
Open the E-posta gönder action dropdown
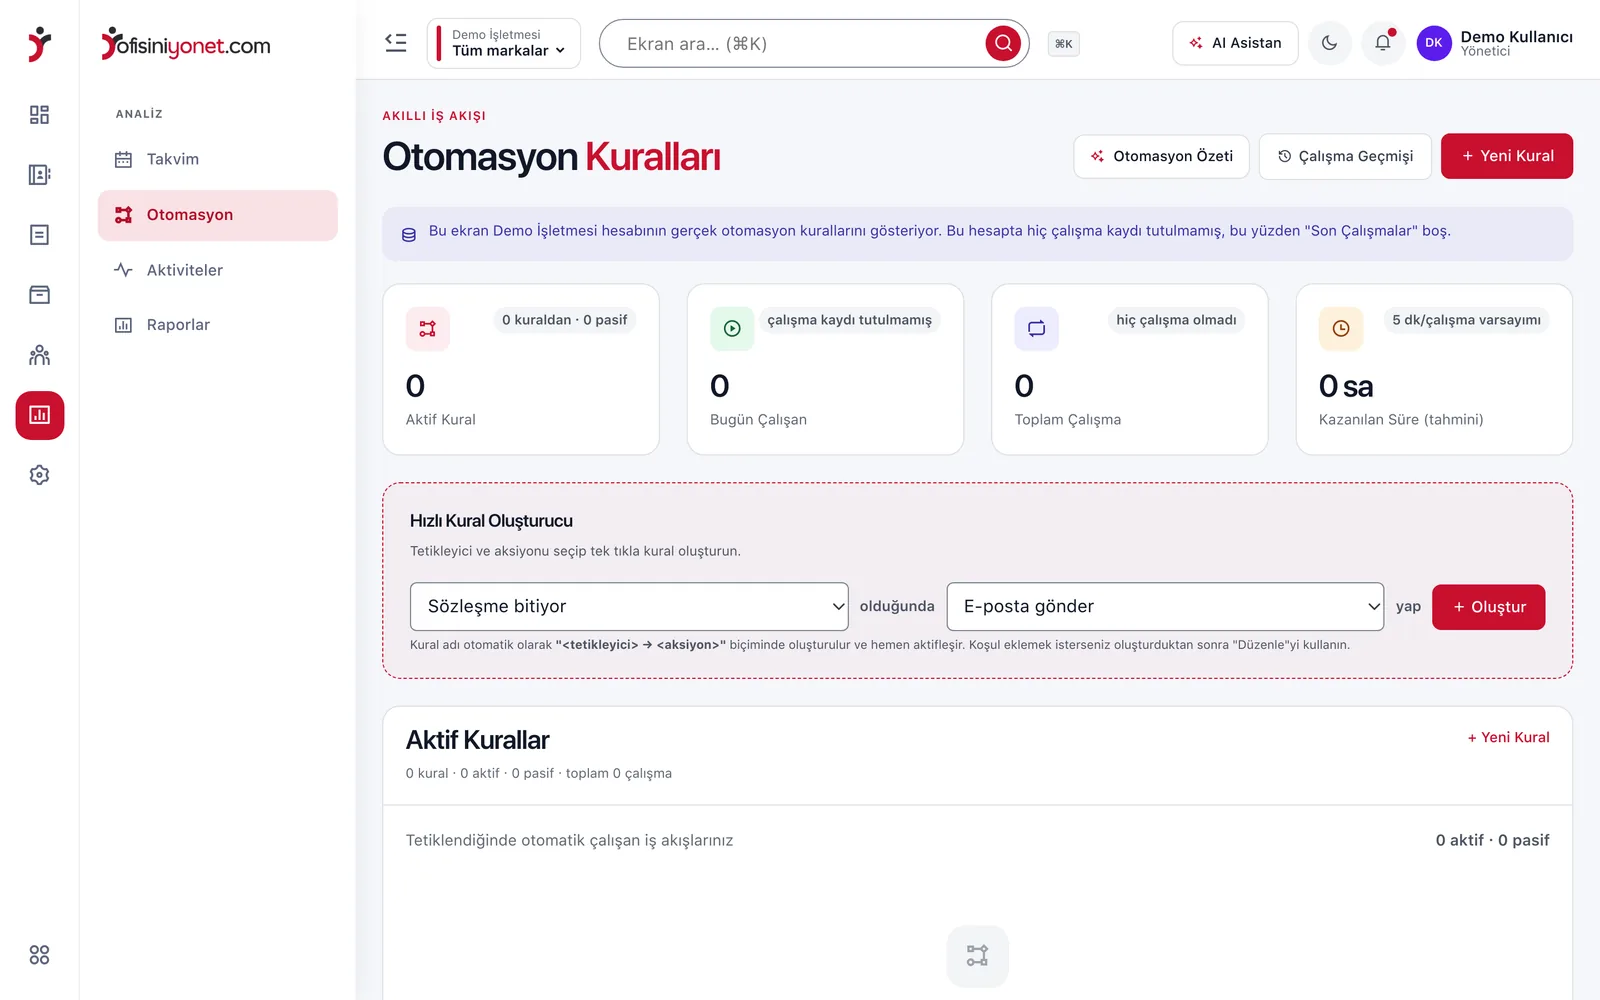pos(1165,606)
